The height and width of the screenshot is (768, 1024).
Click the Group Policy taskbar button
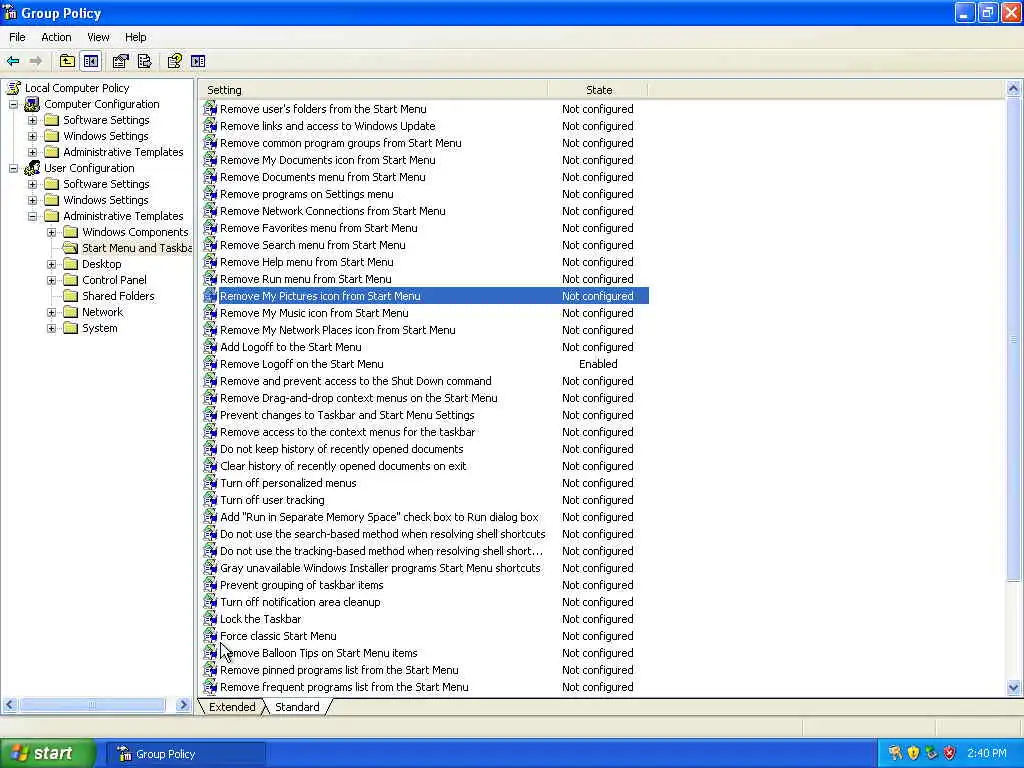pos(186,754)
